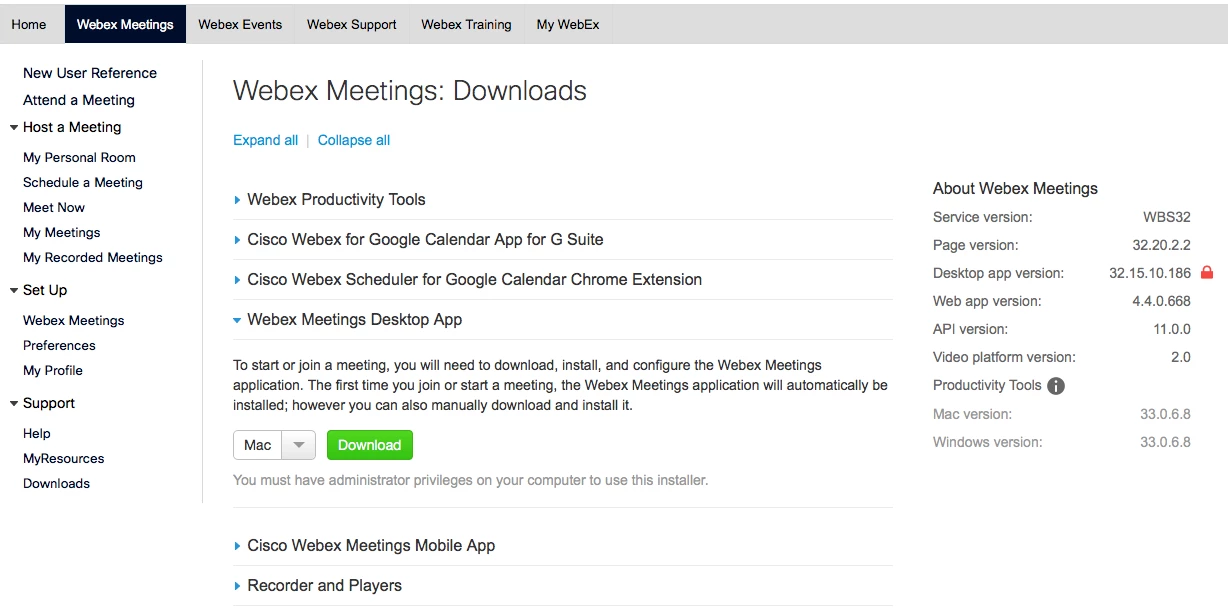Open New User Reference link

[x=90, y=73]
